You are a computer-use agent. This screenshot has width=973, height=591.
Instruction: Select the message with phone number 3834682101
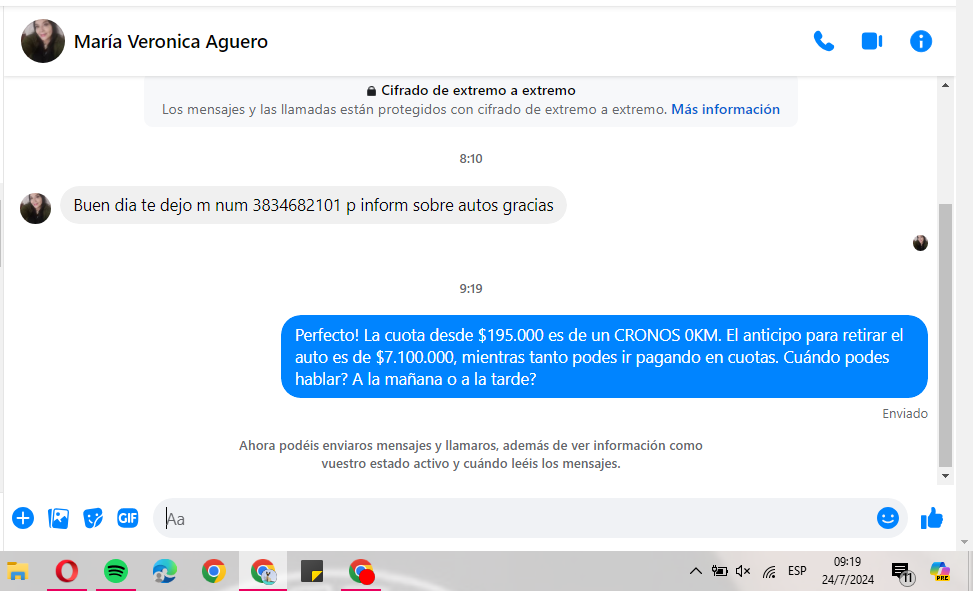[313, 205]
